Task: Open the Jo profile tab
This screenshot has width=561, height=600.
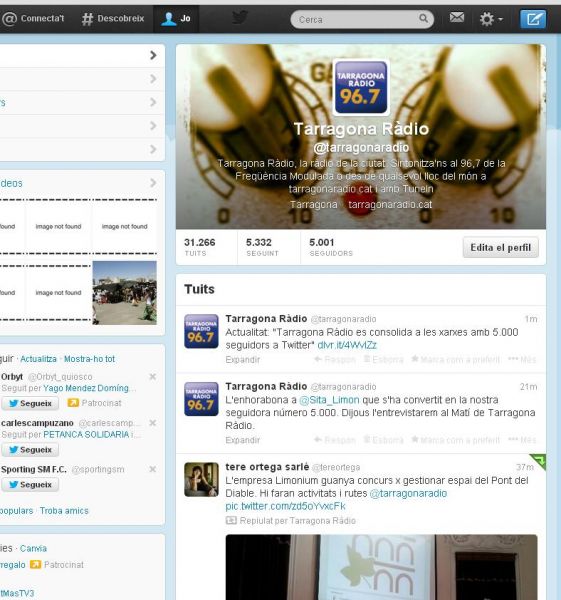Action: 176,18
